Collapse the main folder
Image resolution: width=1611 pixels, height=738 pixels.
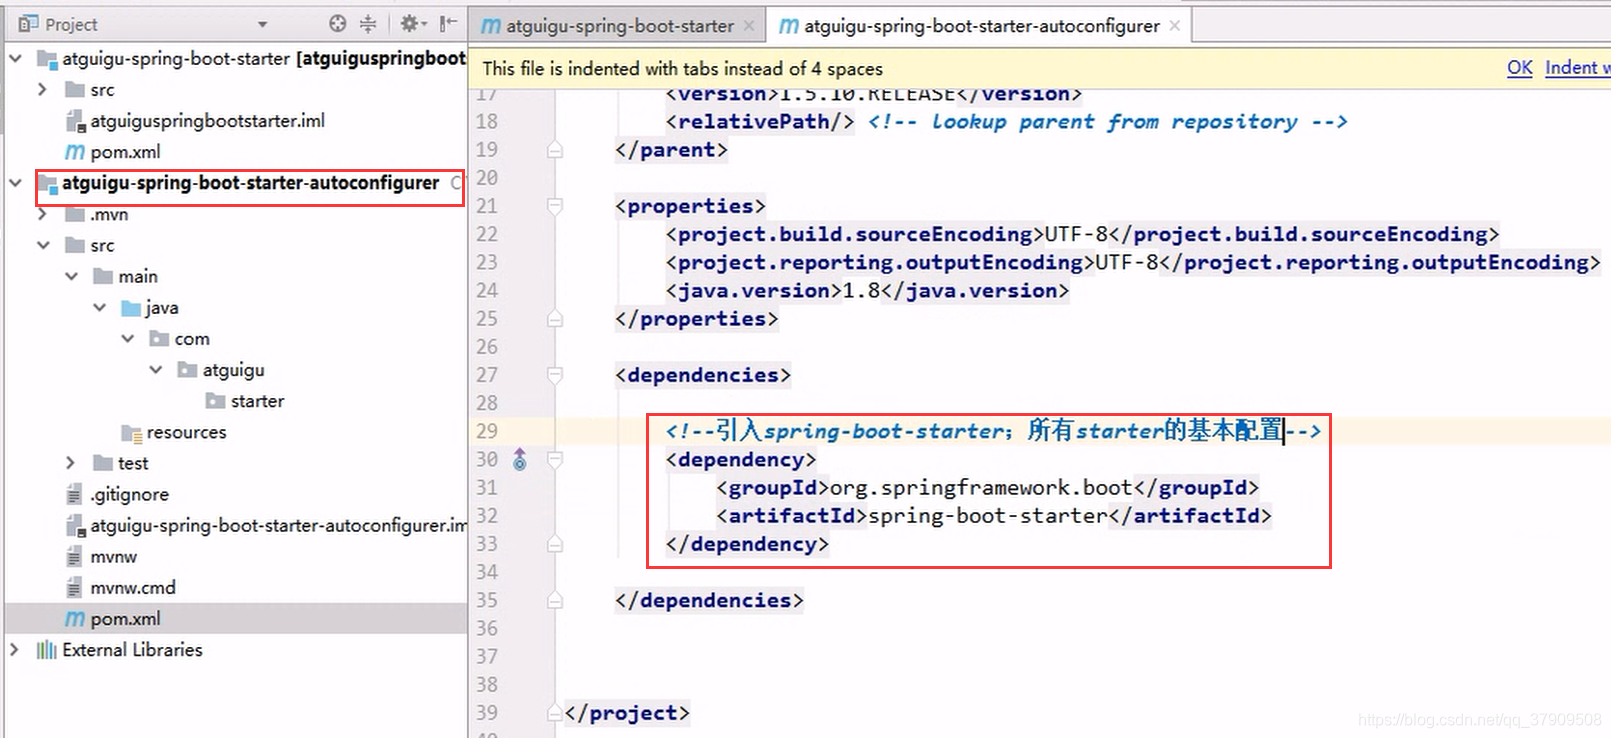click(71, 276)
